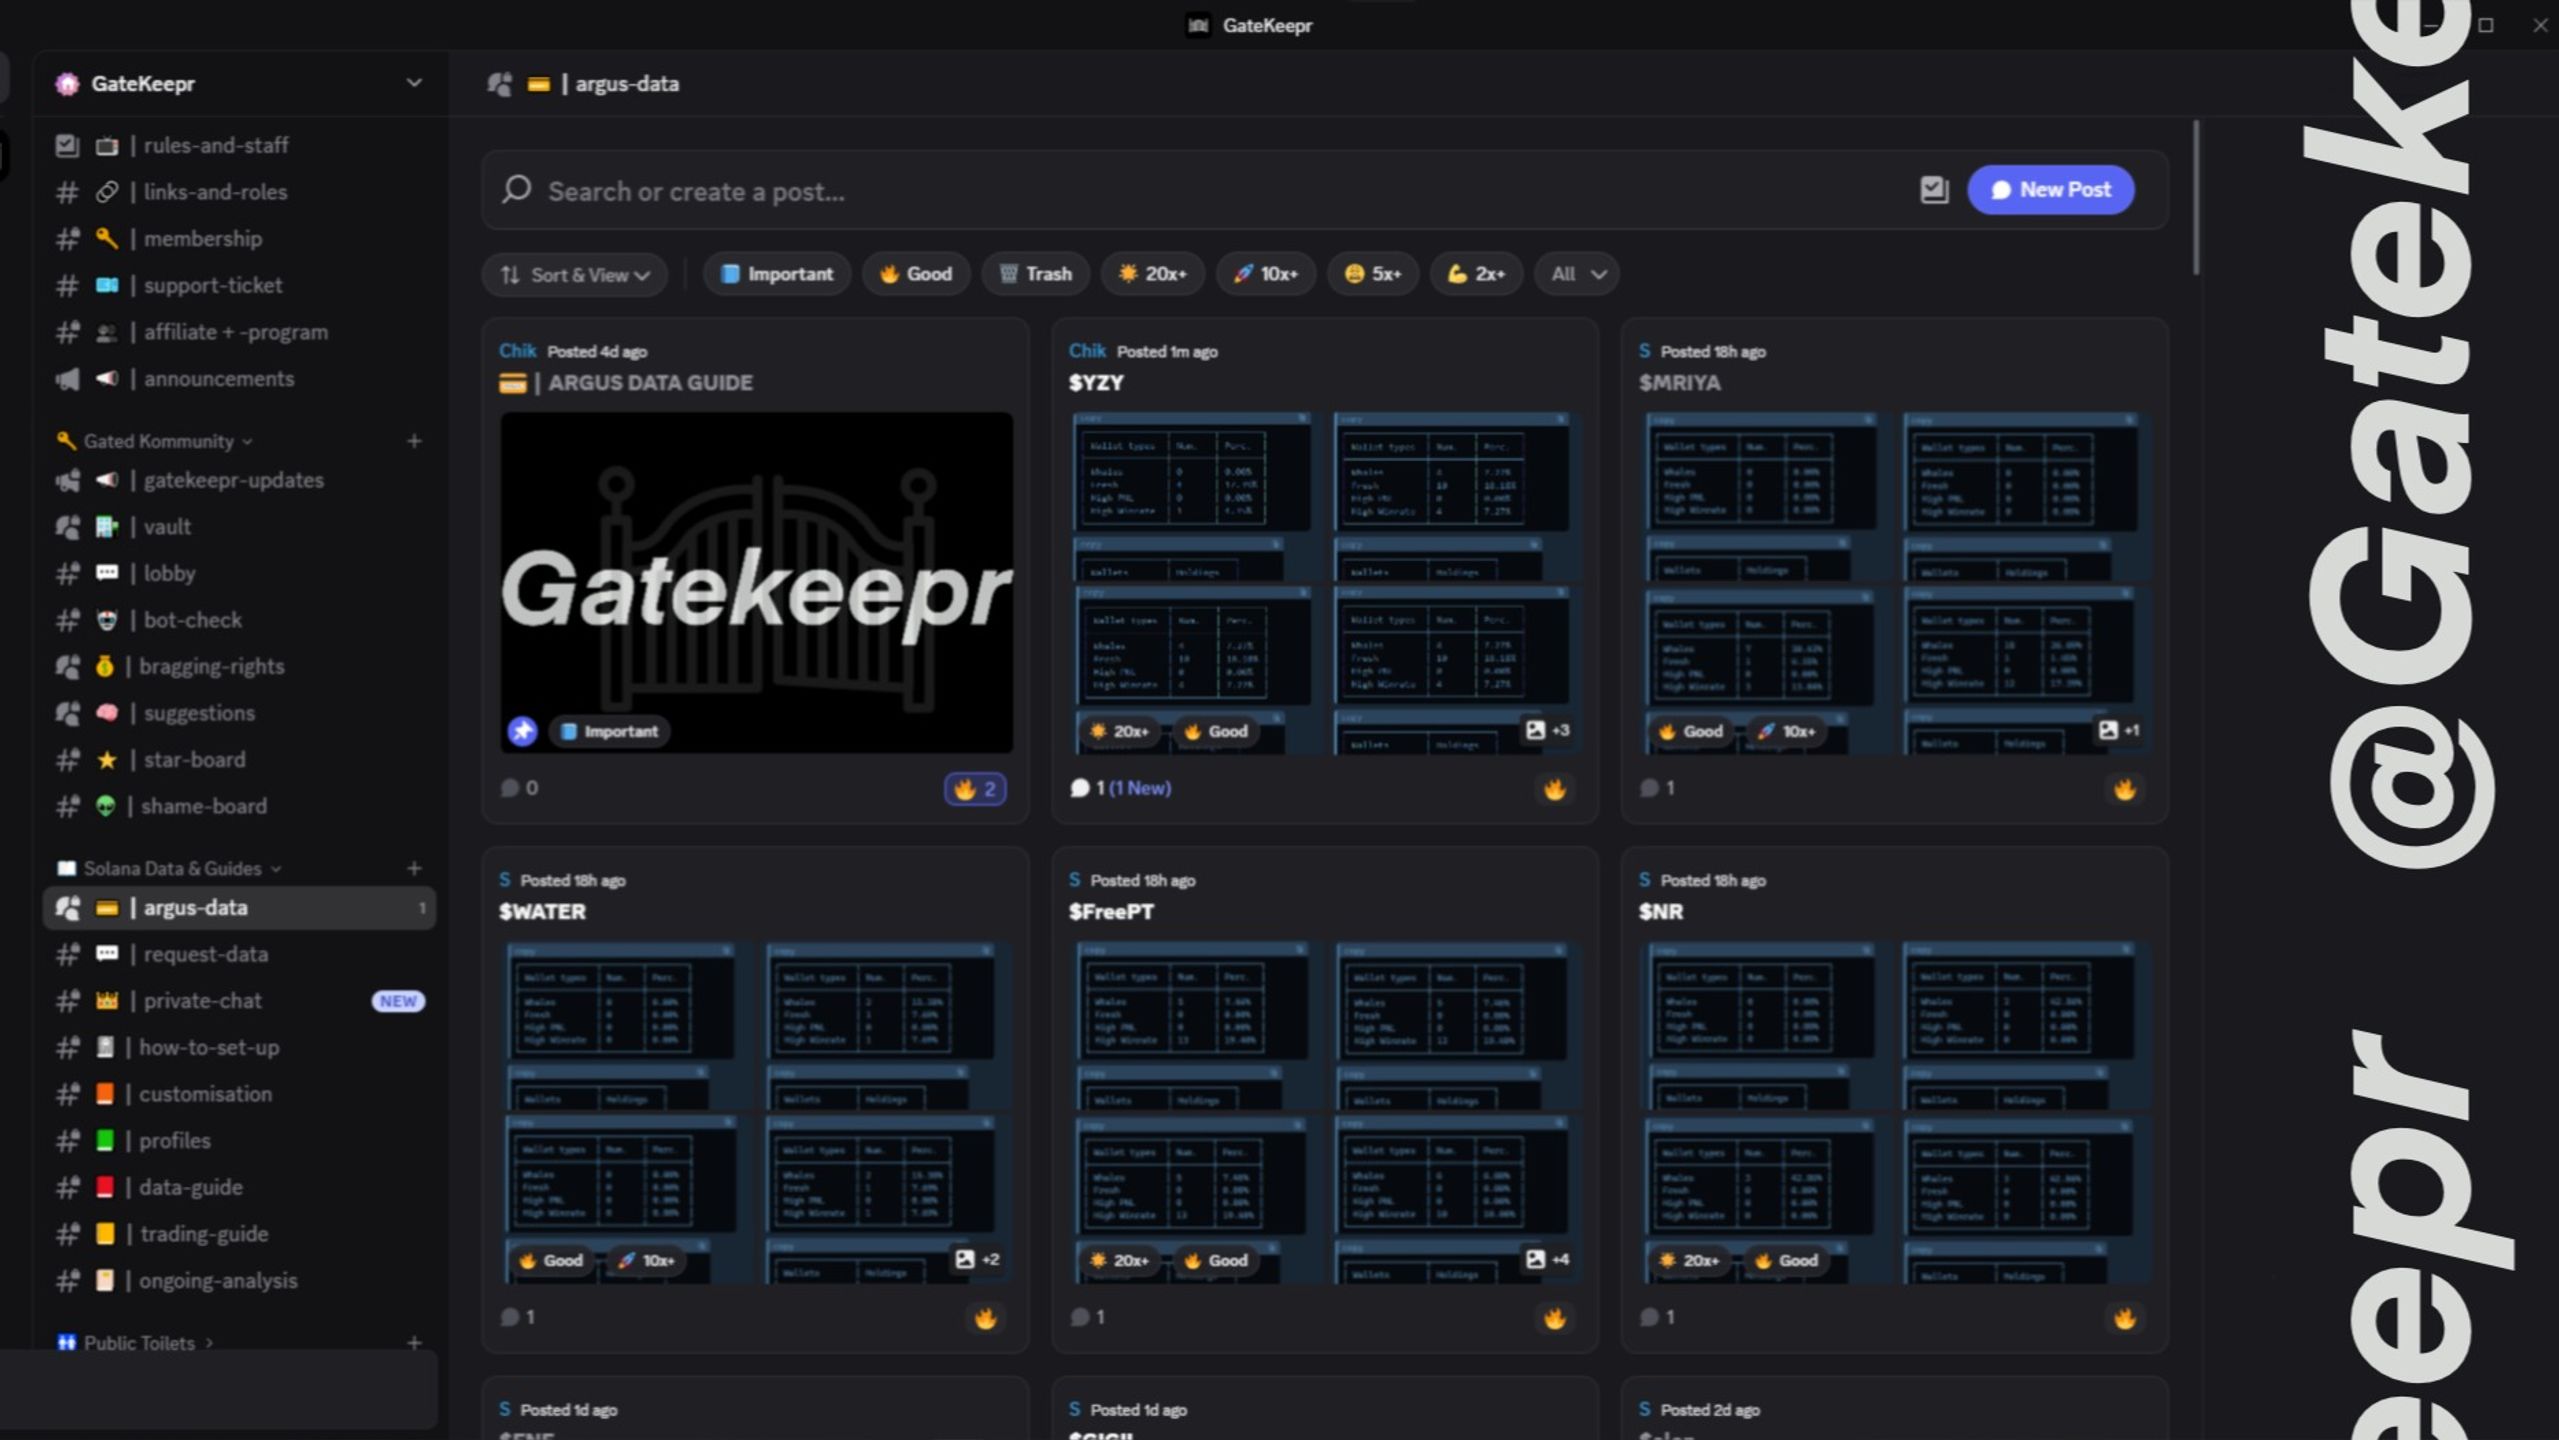React with fire on $NR post

click(x=2124, y=1318)
